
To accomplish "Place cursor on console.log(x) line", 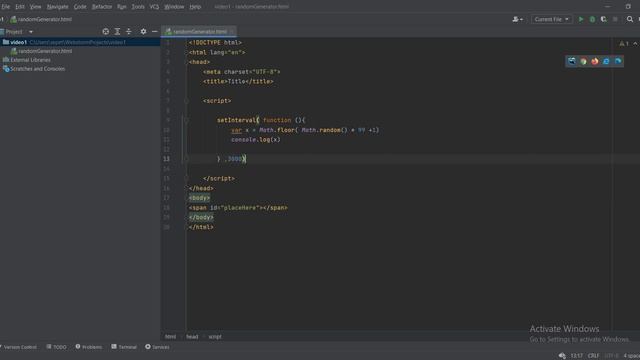I will (256, 140).
